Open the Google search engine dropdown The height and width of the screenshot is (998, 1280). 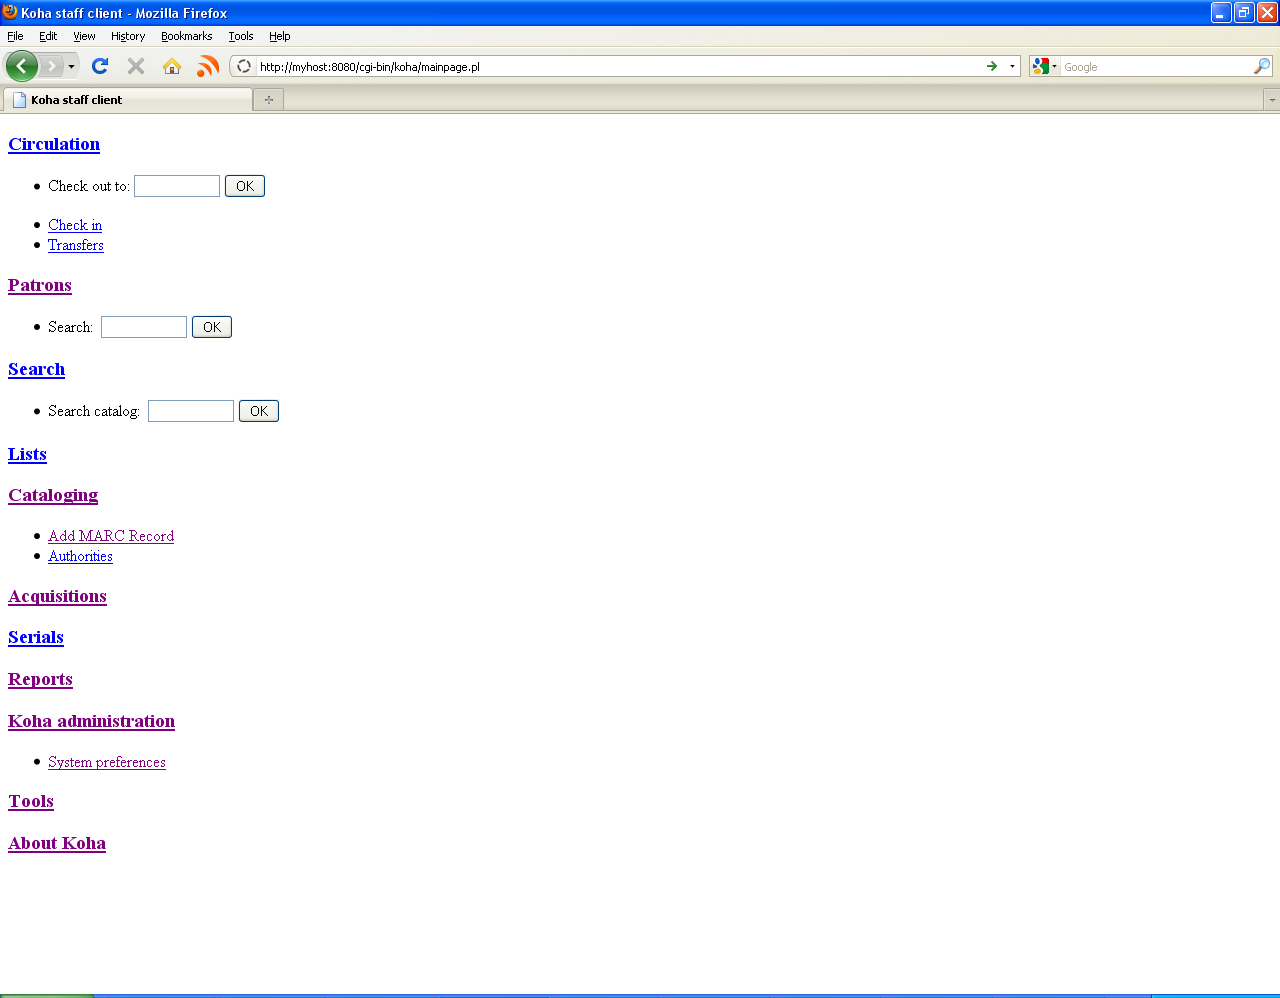tap(1044, 66)
